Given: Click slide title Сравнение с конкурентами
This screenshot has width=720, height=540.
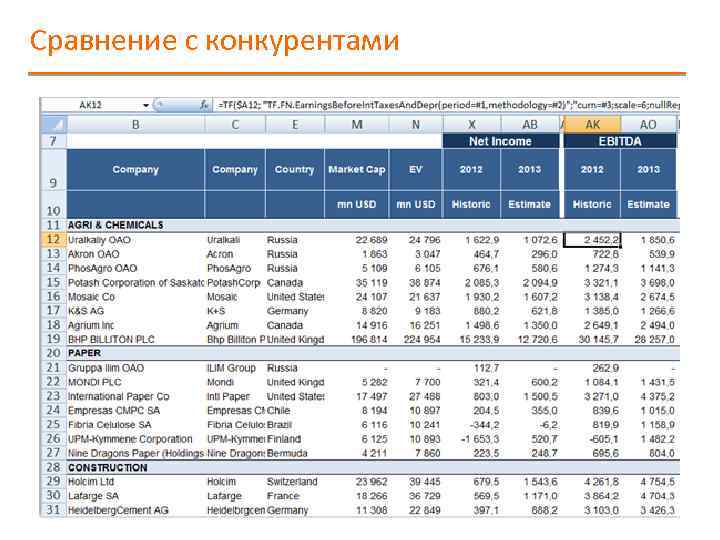Looking at the screenshot, I should click(x=214, y=41).
